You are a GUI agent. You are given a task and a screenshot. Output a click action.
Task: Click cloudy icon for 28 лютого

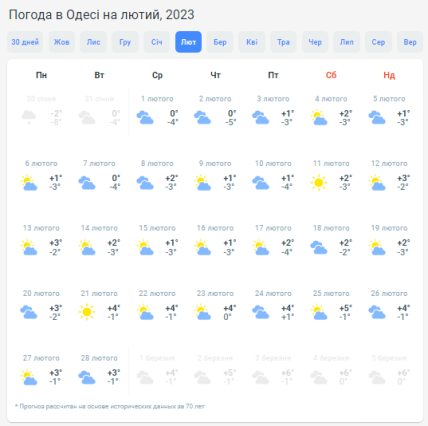click(x=87, y=377)
